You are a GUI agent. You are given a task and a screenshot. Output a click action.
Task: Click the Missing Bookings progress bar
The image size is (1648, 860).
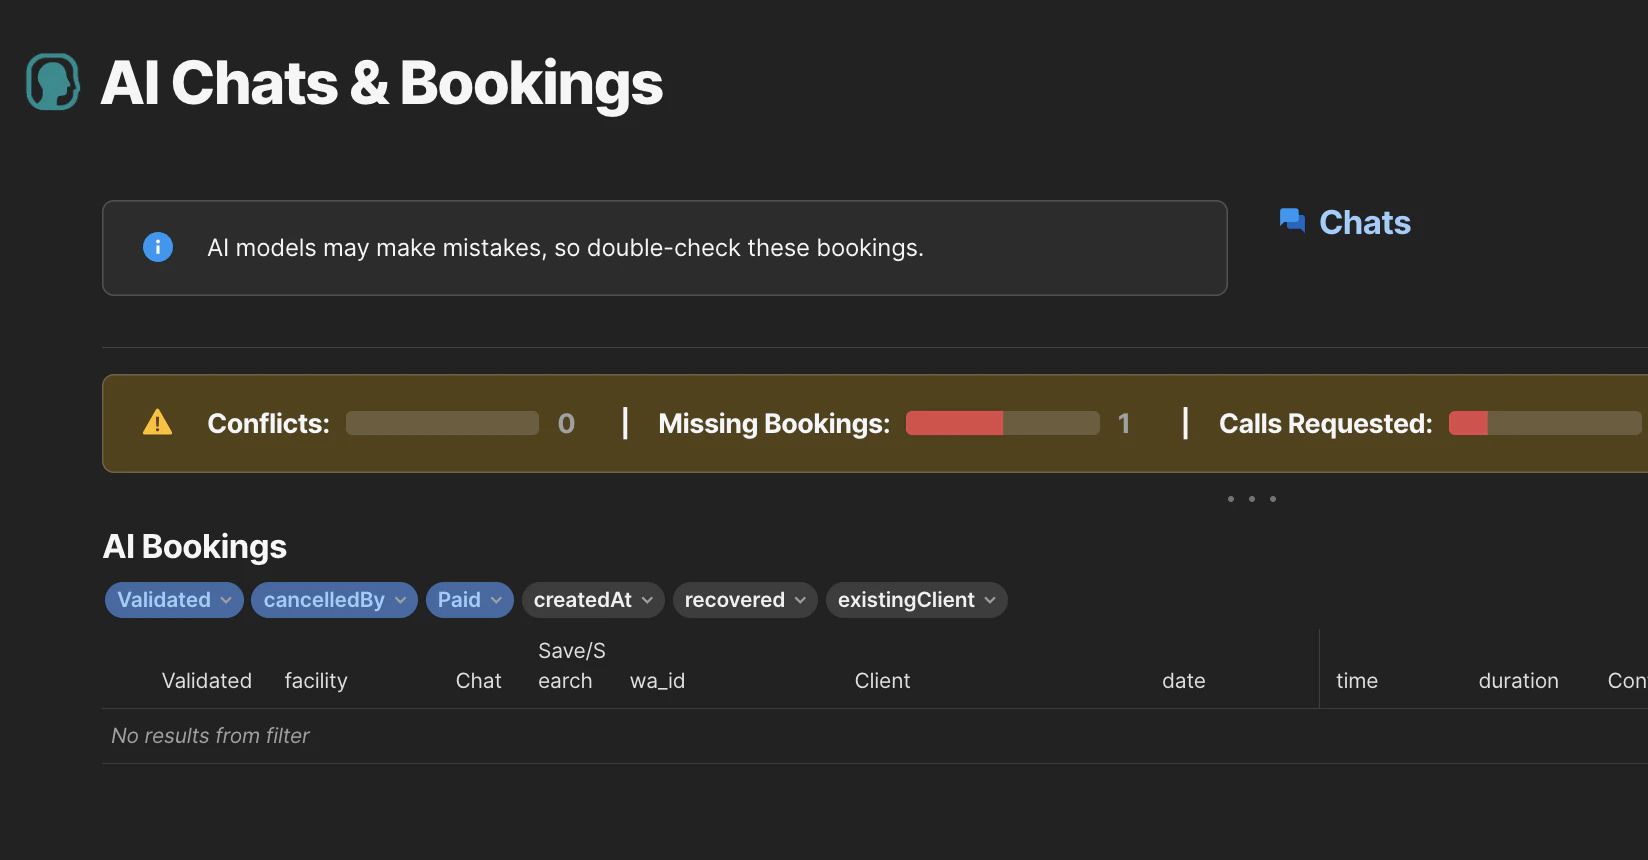point(1002,423)
